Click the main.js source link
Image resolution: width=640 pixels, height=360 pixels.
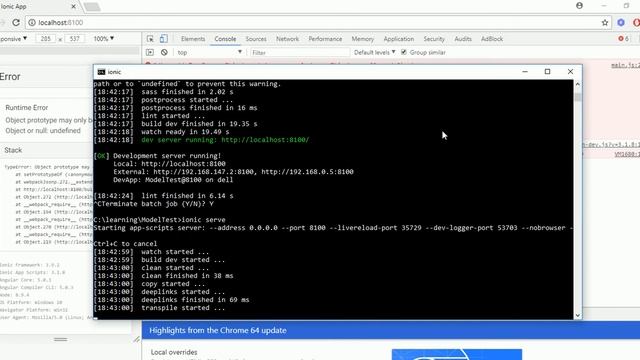(626, 65)
